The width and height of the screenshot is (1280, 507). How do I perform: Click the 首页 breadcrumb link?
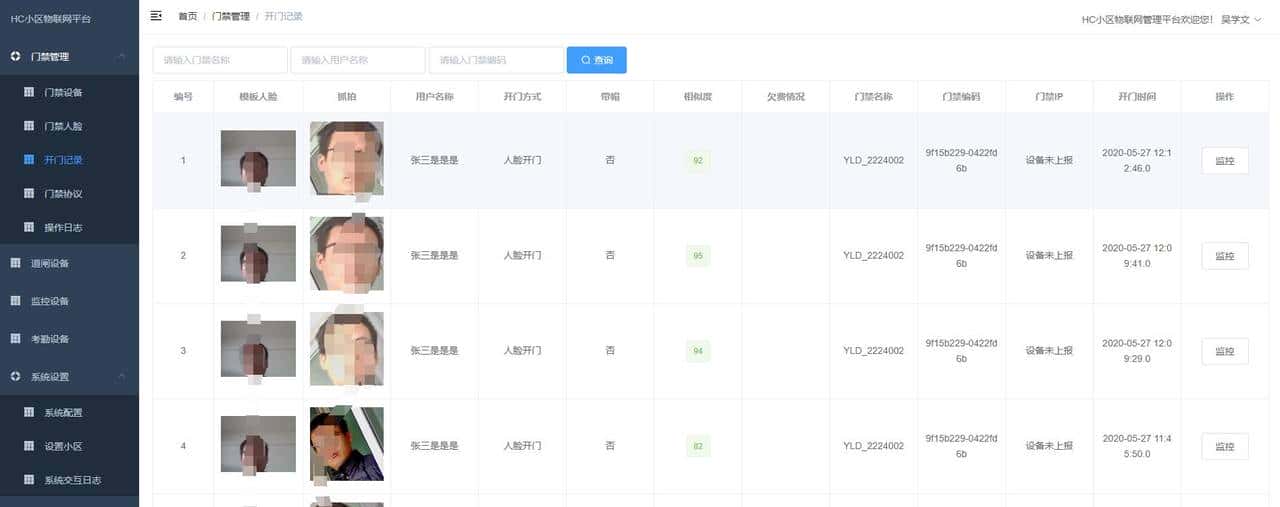point(187,17)
